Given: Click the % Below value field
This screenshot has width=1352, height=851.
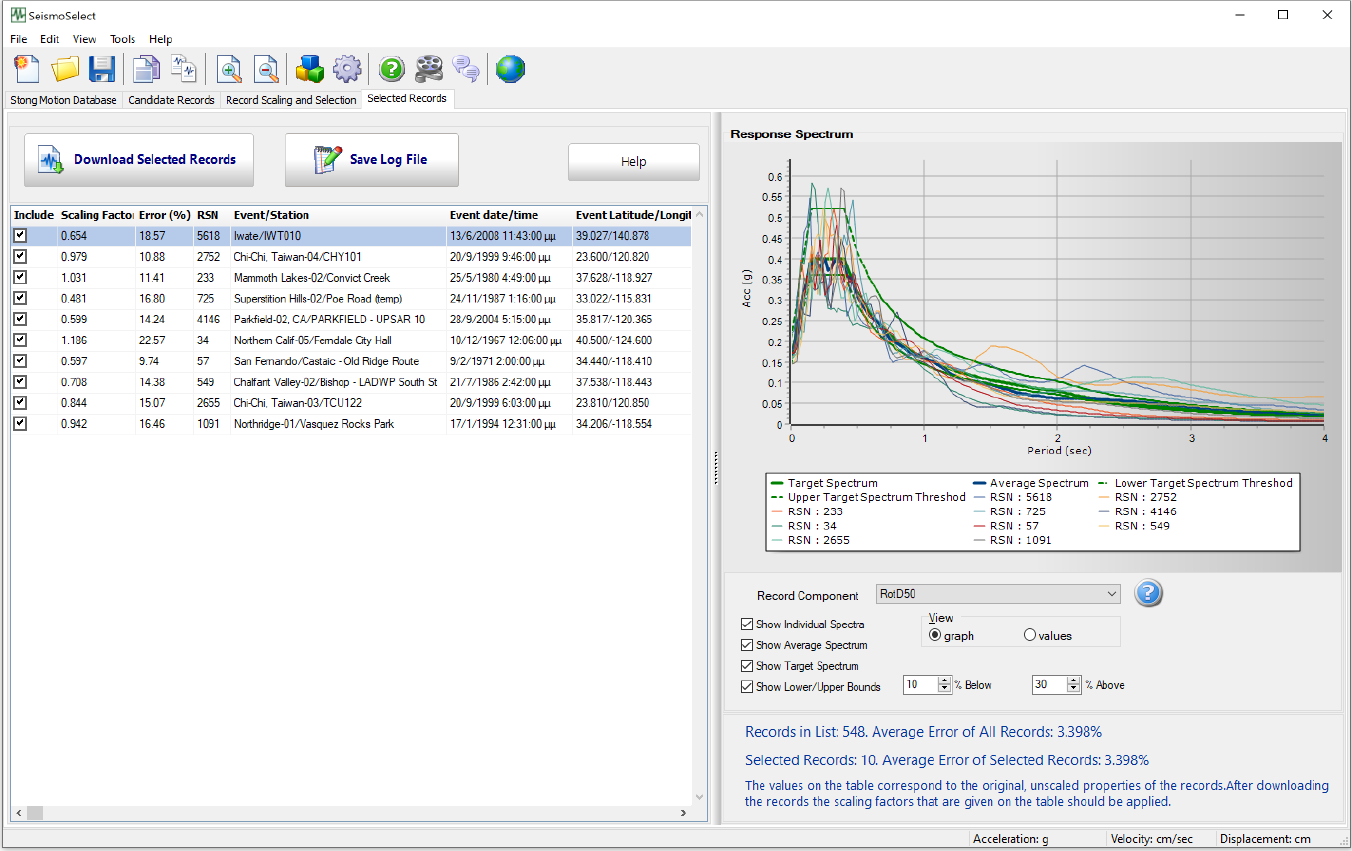Looking at the screenshot, I should 921,685.
